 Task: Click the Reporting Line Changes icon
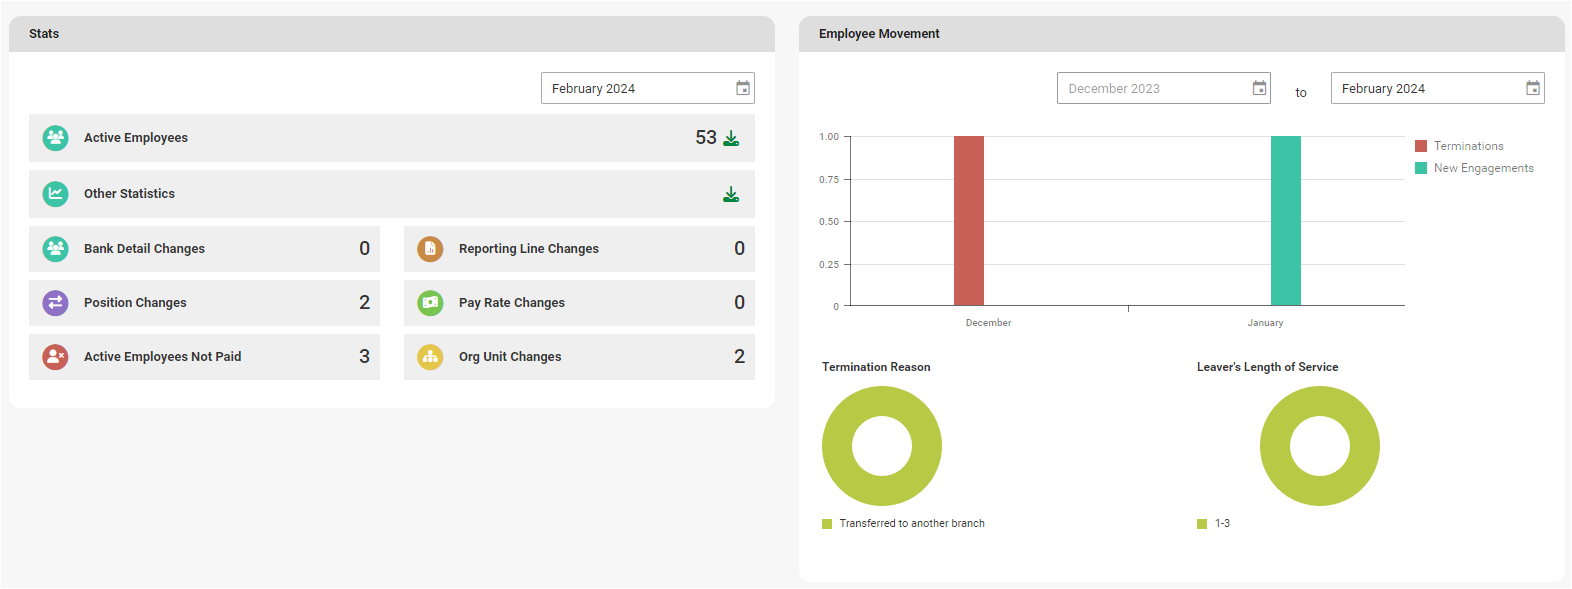pyautogui.click(x=430, y=249)
